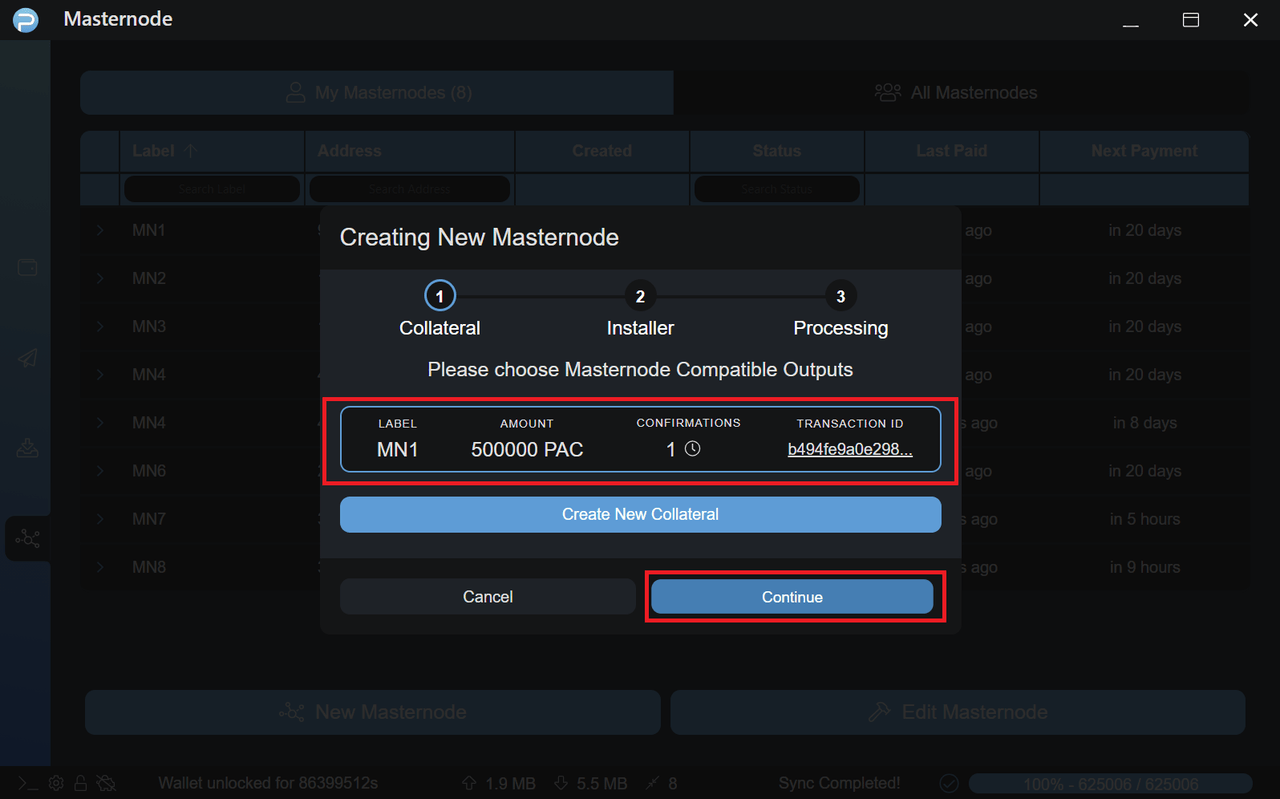Toggle the wallet lock icon in status bar
1280x799 pixels.
[81, 784]
